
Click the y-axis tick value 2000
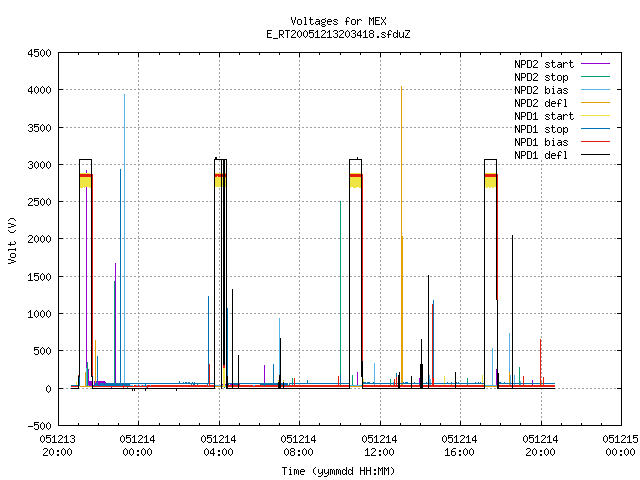tap(39, 239)
